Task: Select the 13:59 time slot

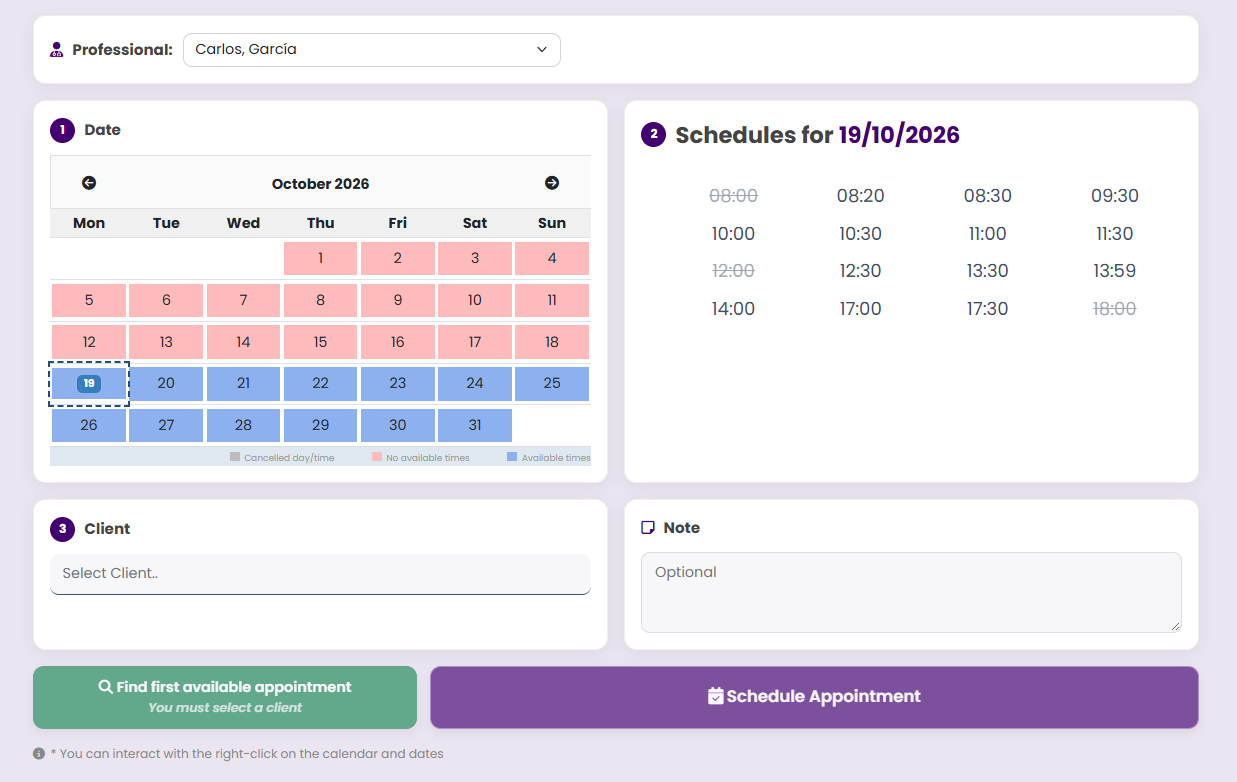Action: pos(1115,271)
